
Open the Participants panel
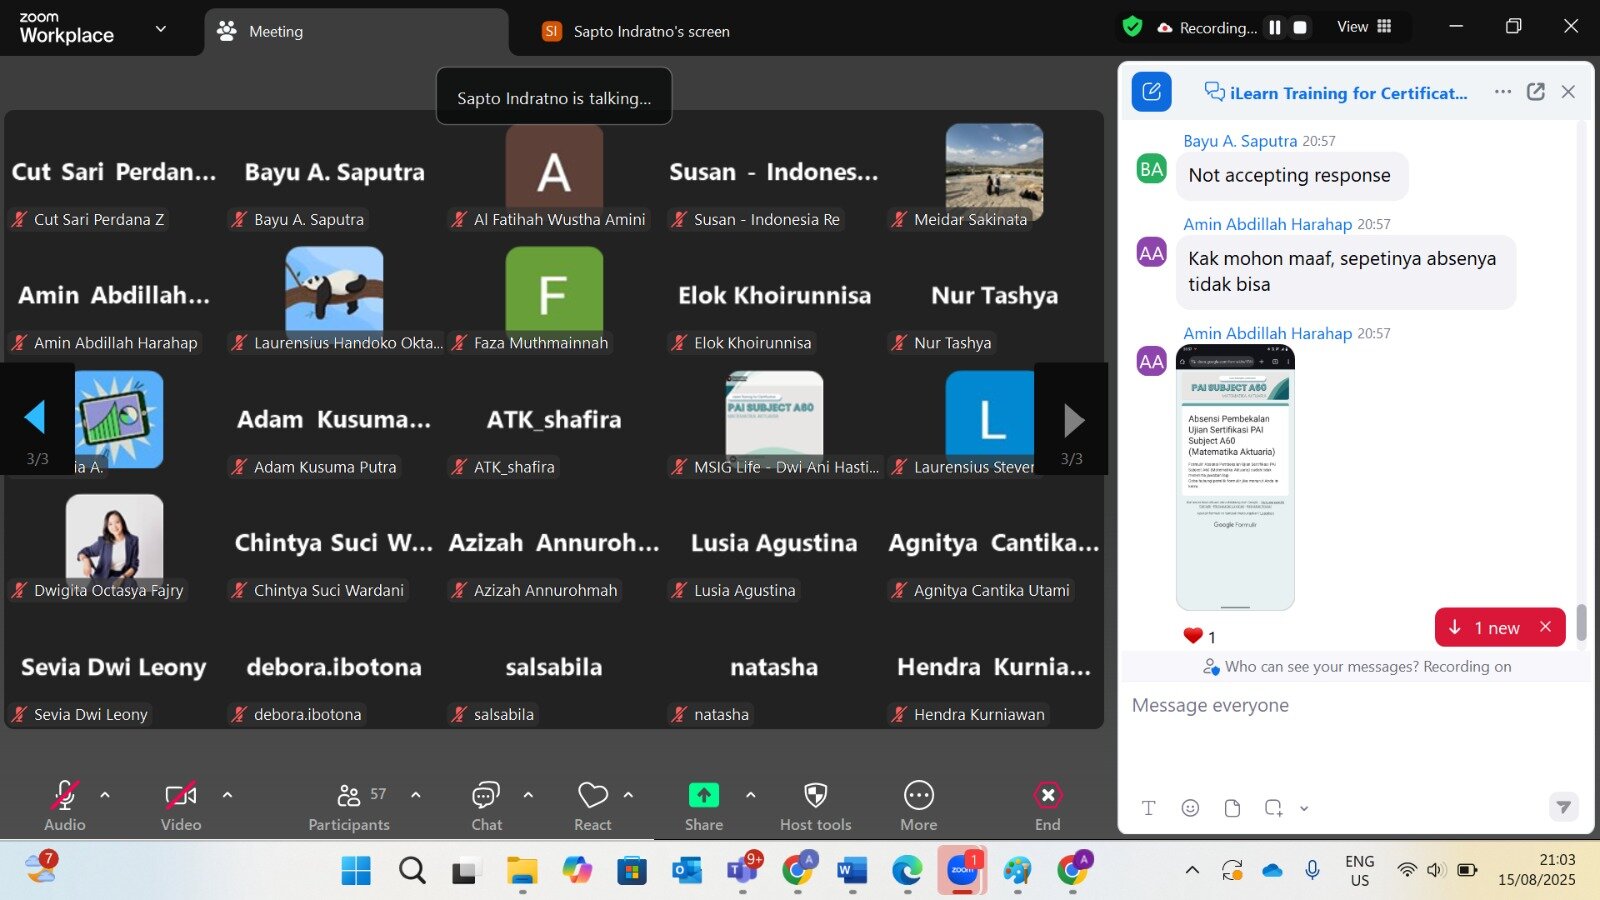pyautogui.click(x=348, y=806)
